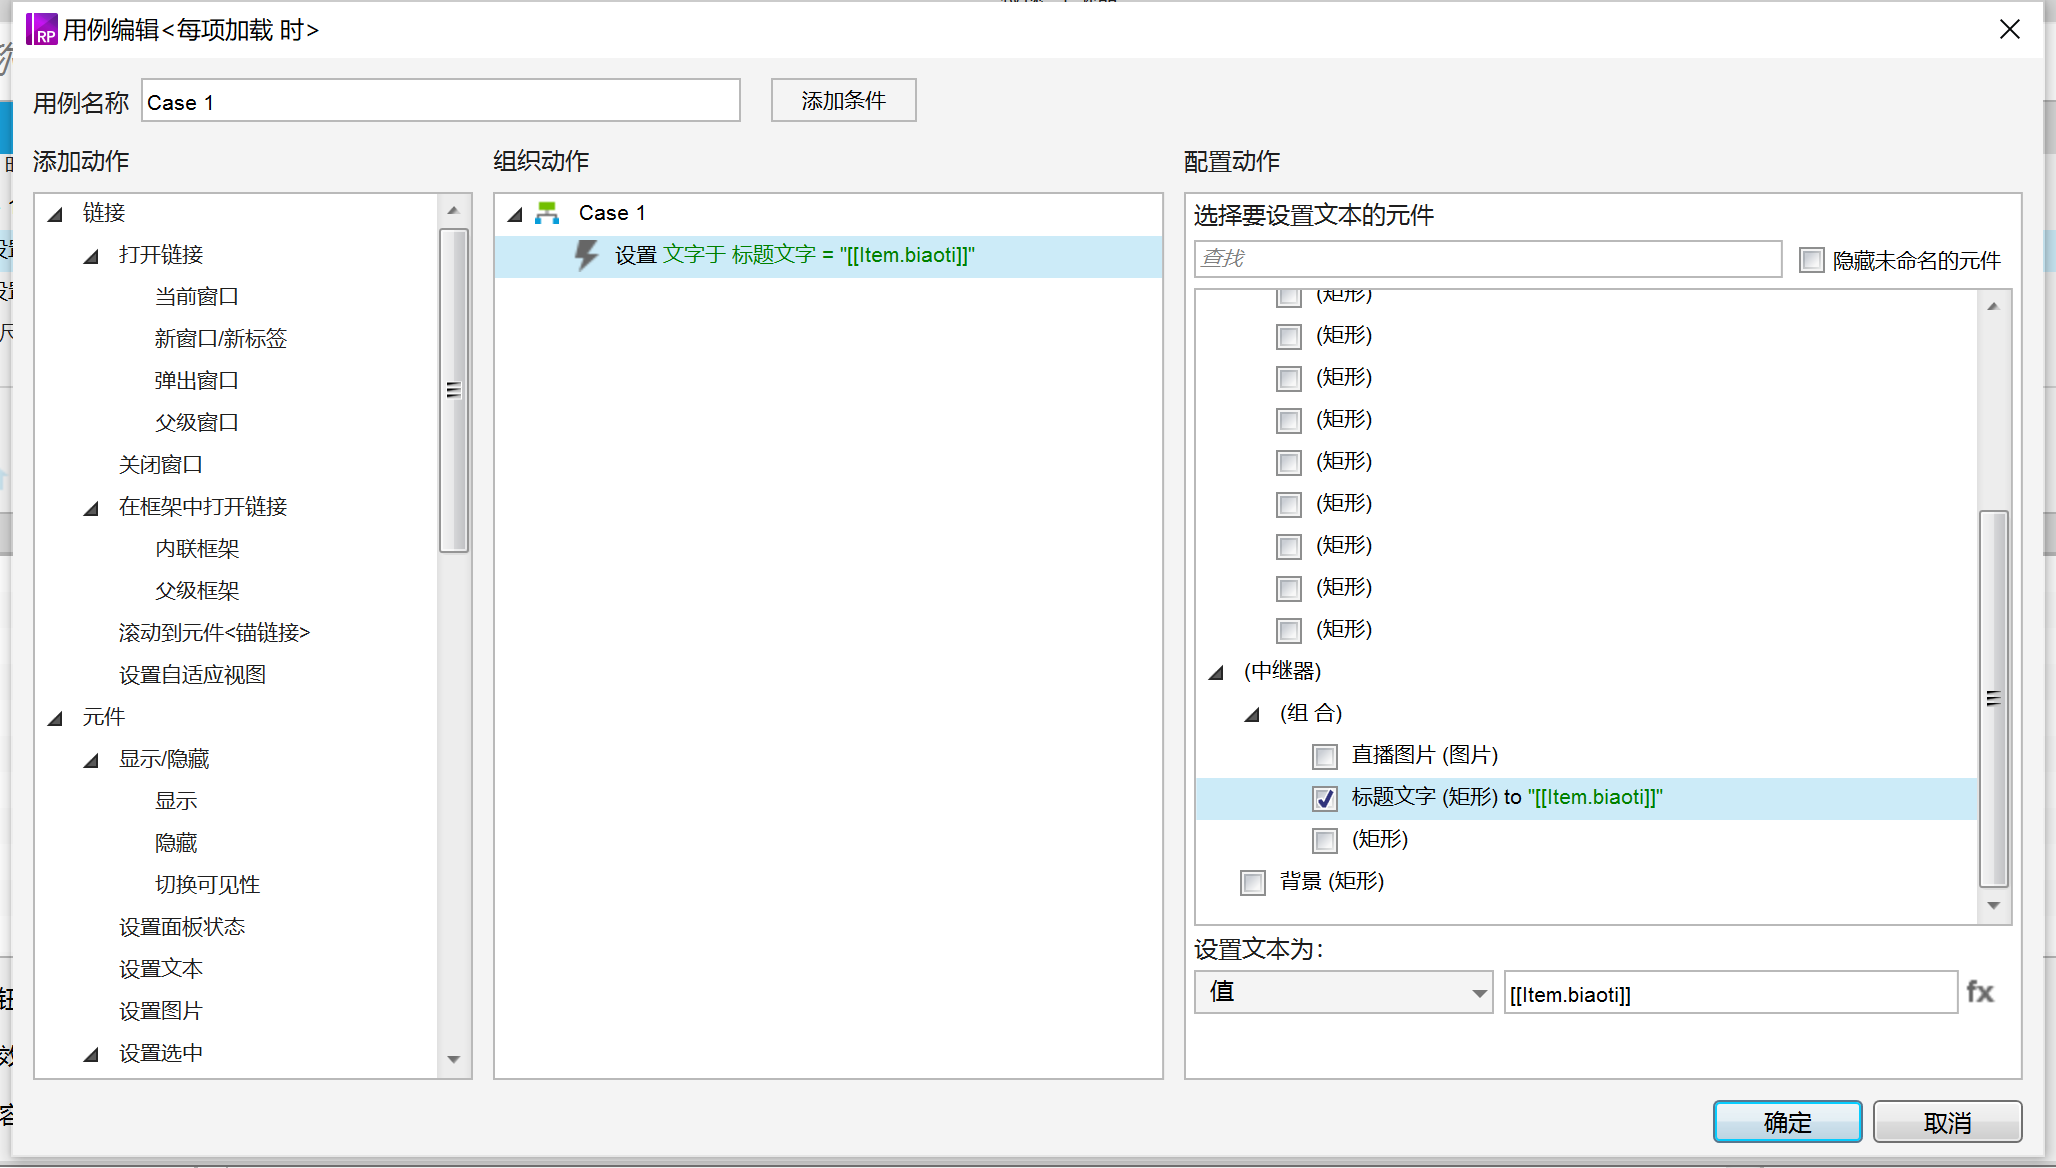Click the action list scrollbar thumb
Screen dimensions: 2056x1168
click(454, 390)
